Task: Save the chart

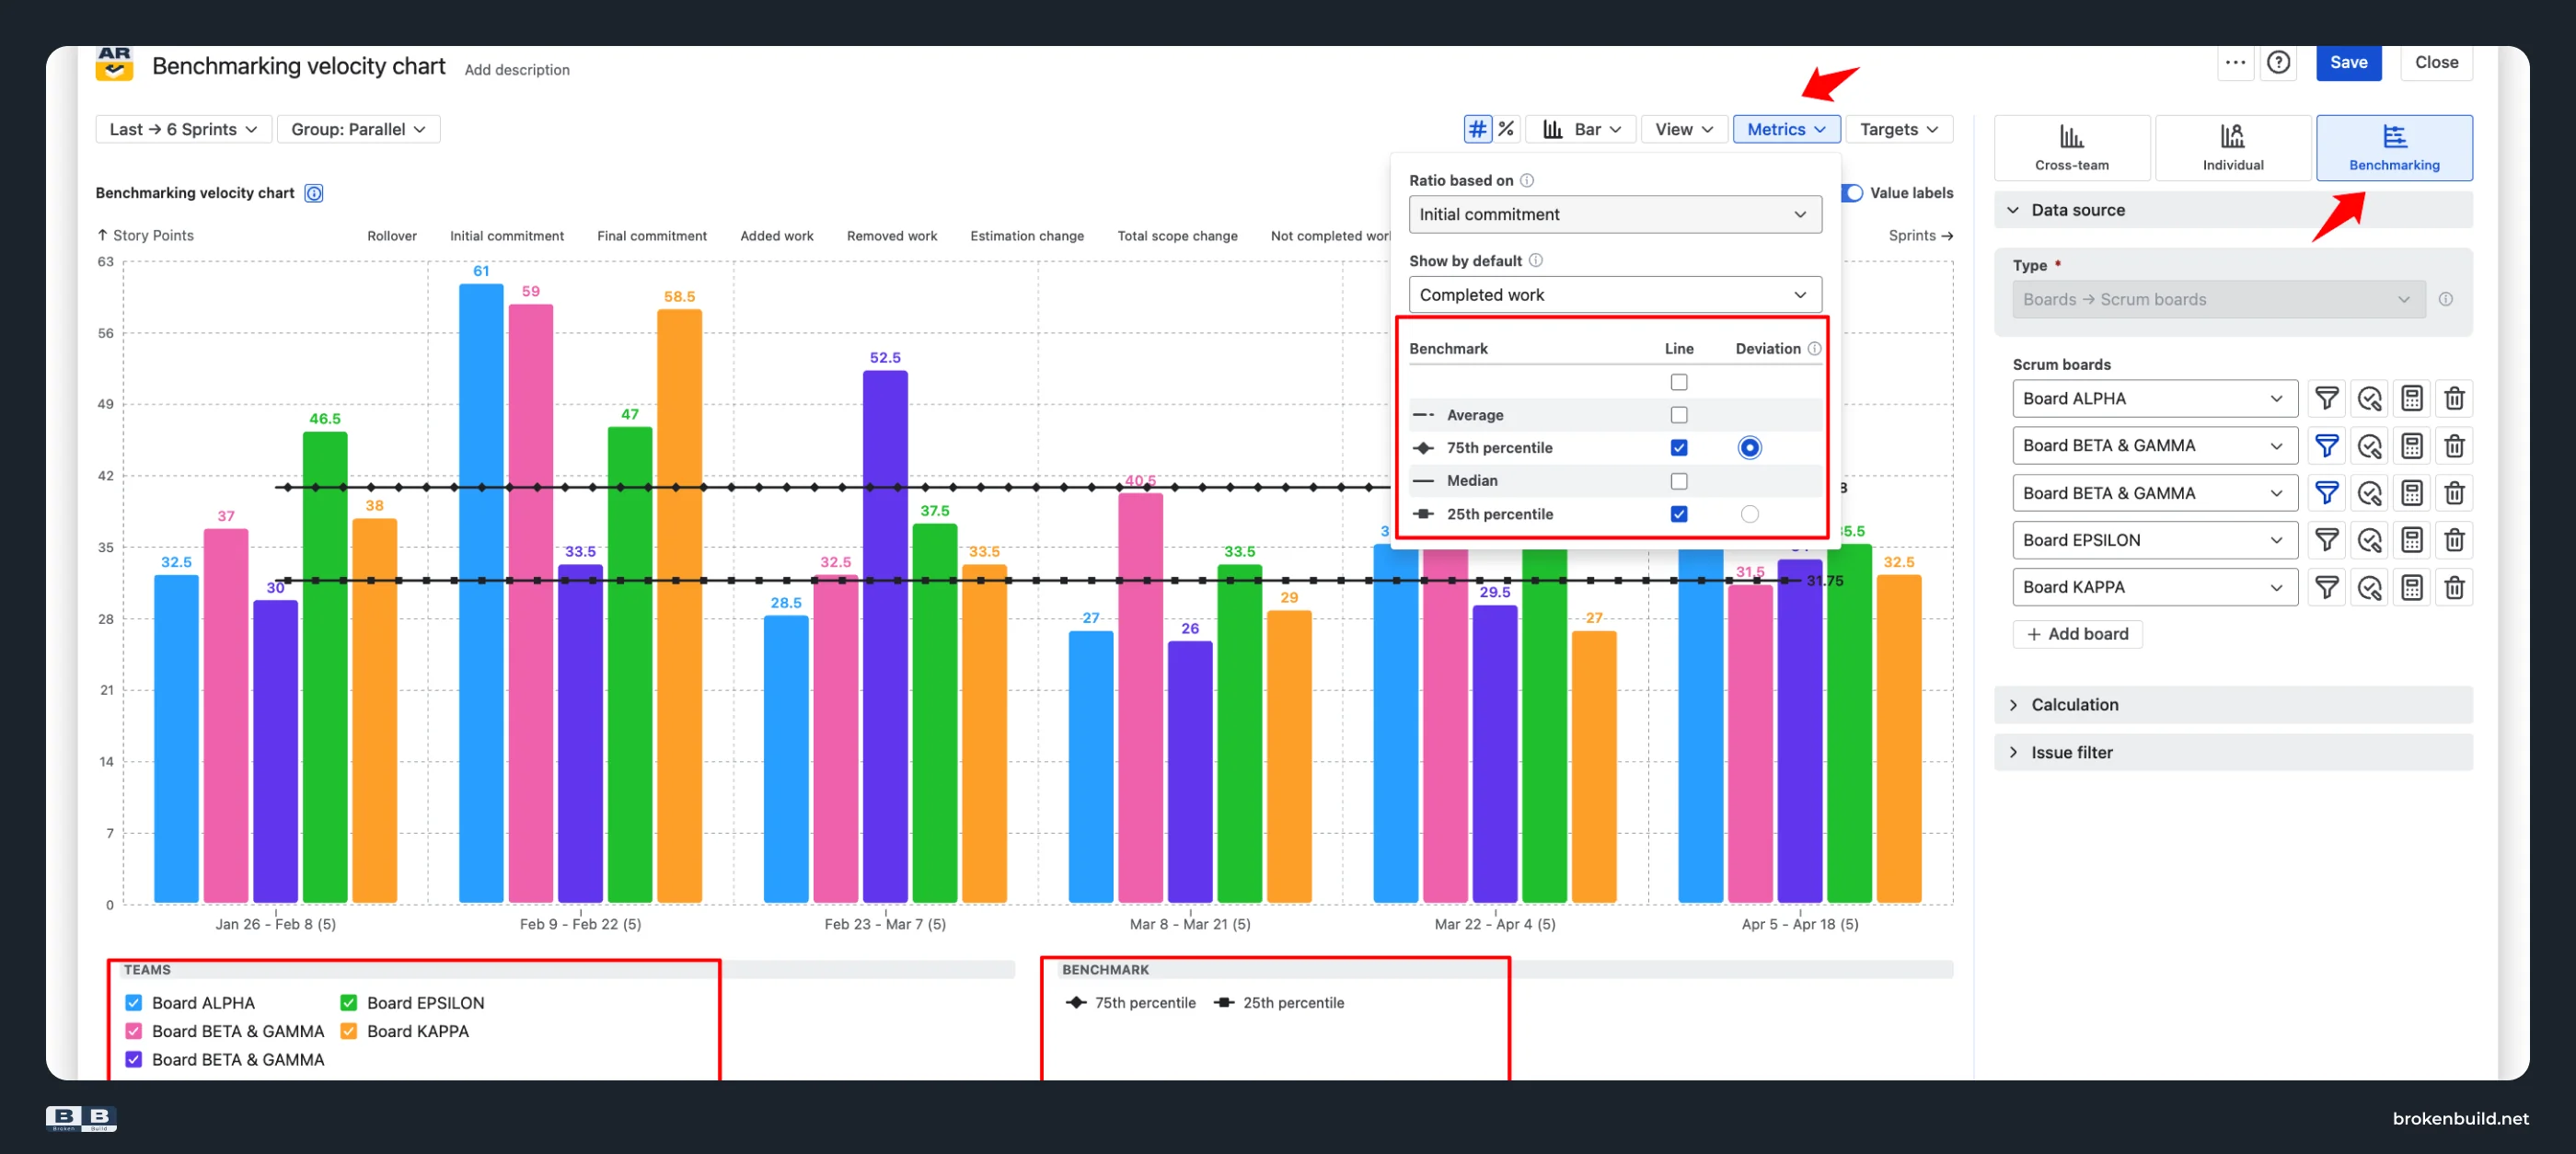Action: pos(2348,62)
